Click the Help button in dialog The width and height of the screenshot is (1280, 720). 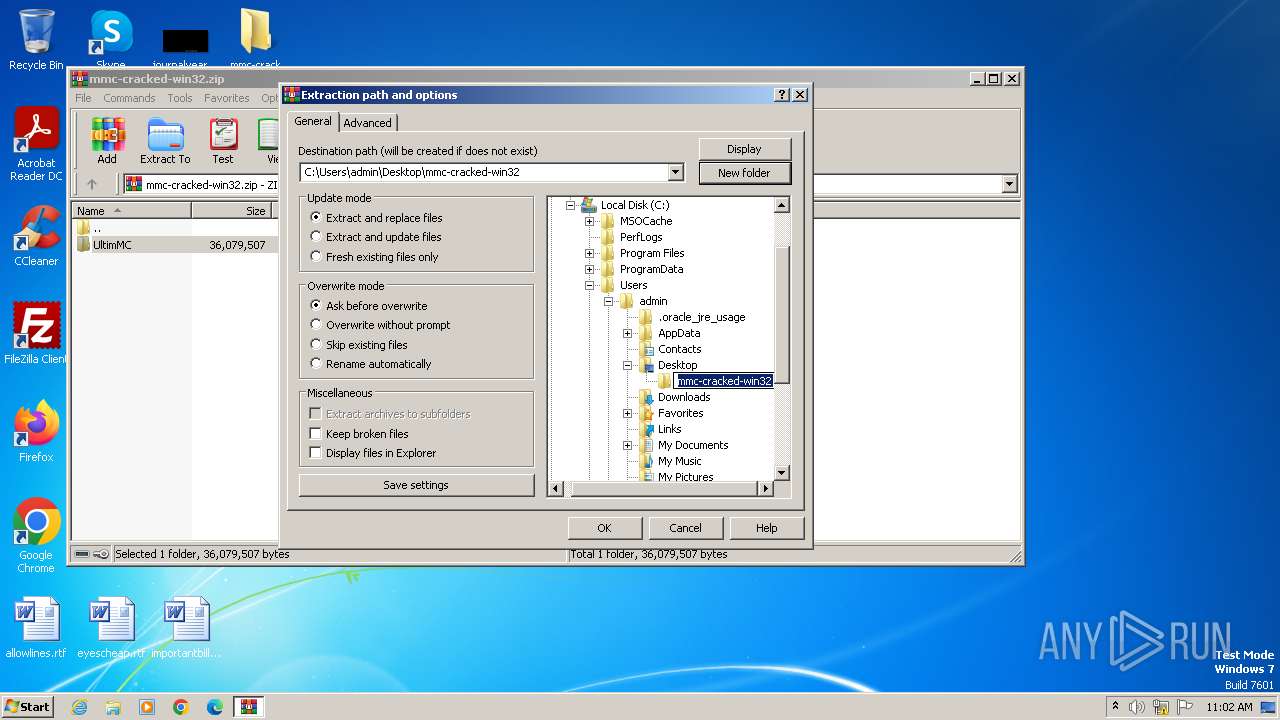click(766, 528)
